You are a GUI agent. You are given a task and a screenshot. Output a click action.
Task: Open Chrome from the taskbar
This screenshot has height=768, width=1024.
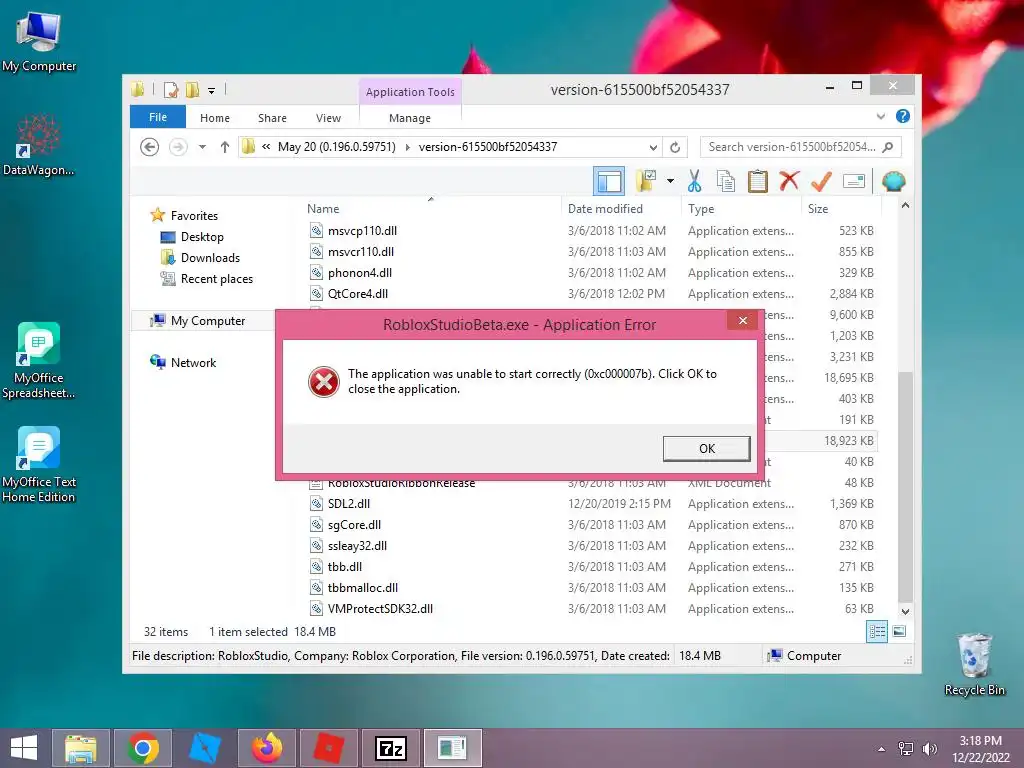point(143,748)
